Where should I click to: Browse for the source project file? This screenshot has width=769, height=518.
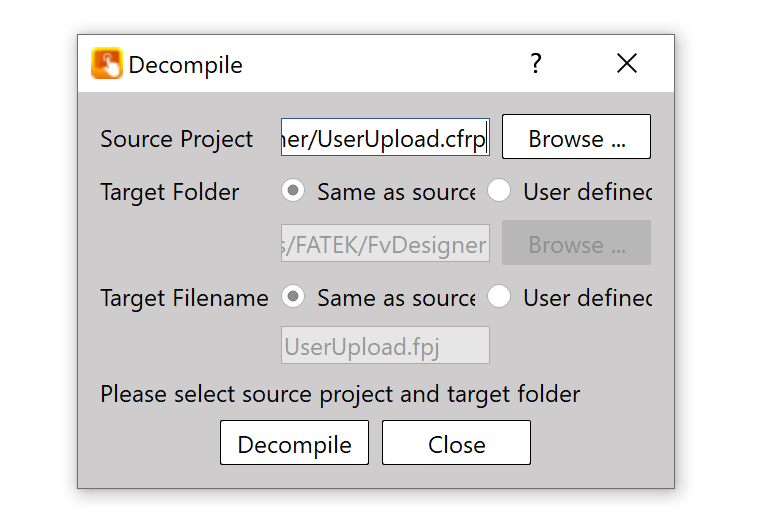[x=576, y=138]
